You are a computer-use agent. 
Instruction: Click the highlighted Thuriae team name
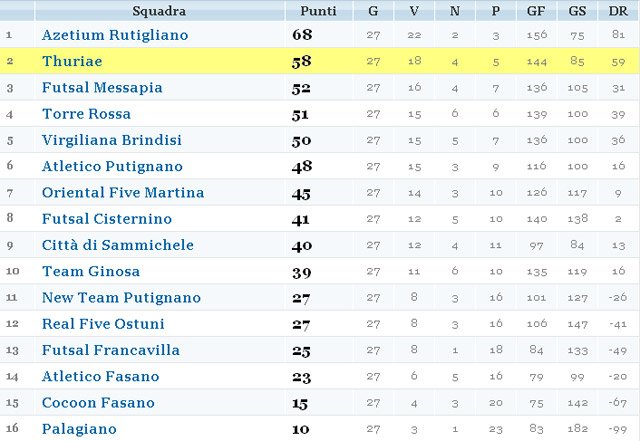point(72,61)
